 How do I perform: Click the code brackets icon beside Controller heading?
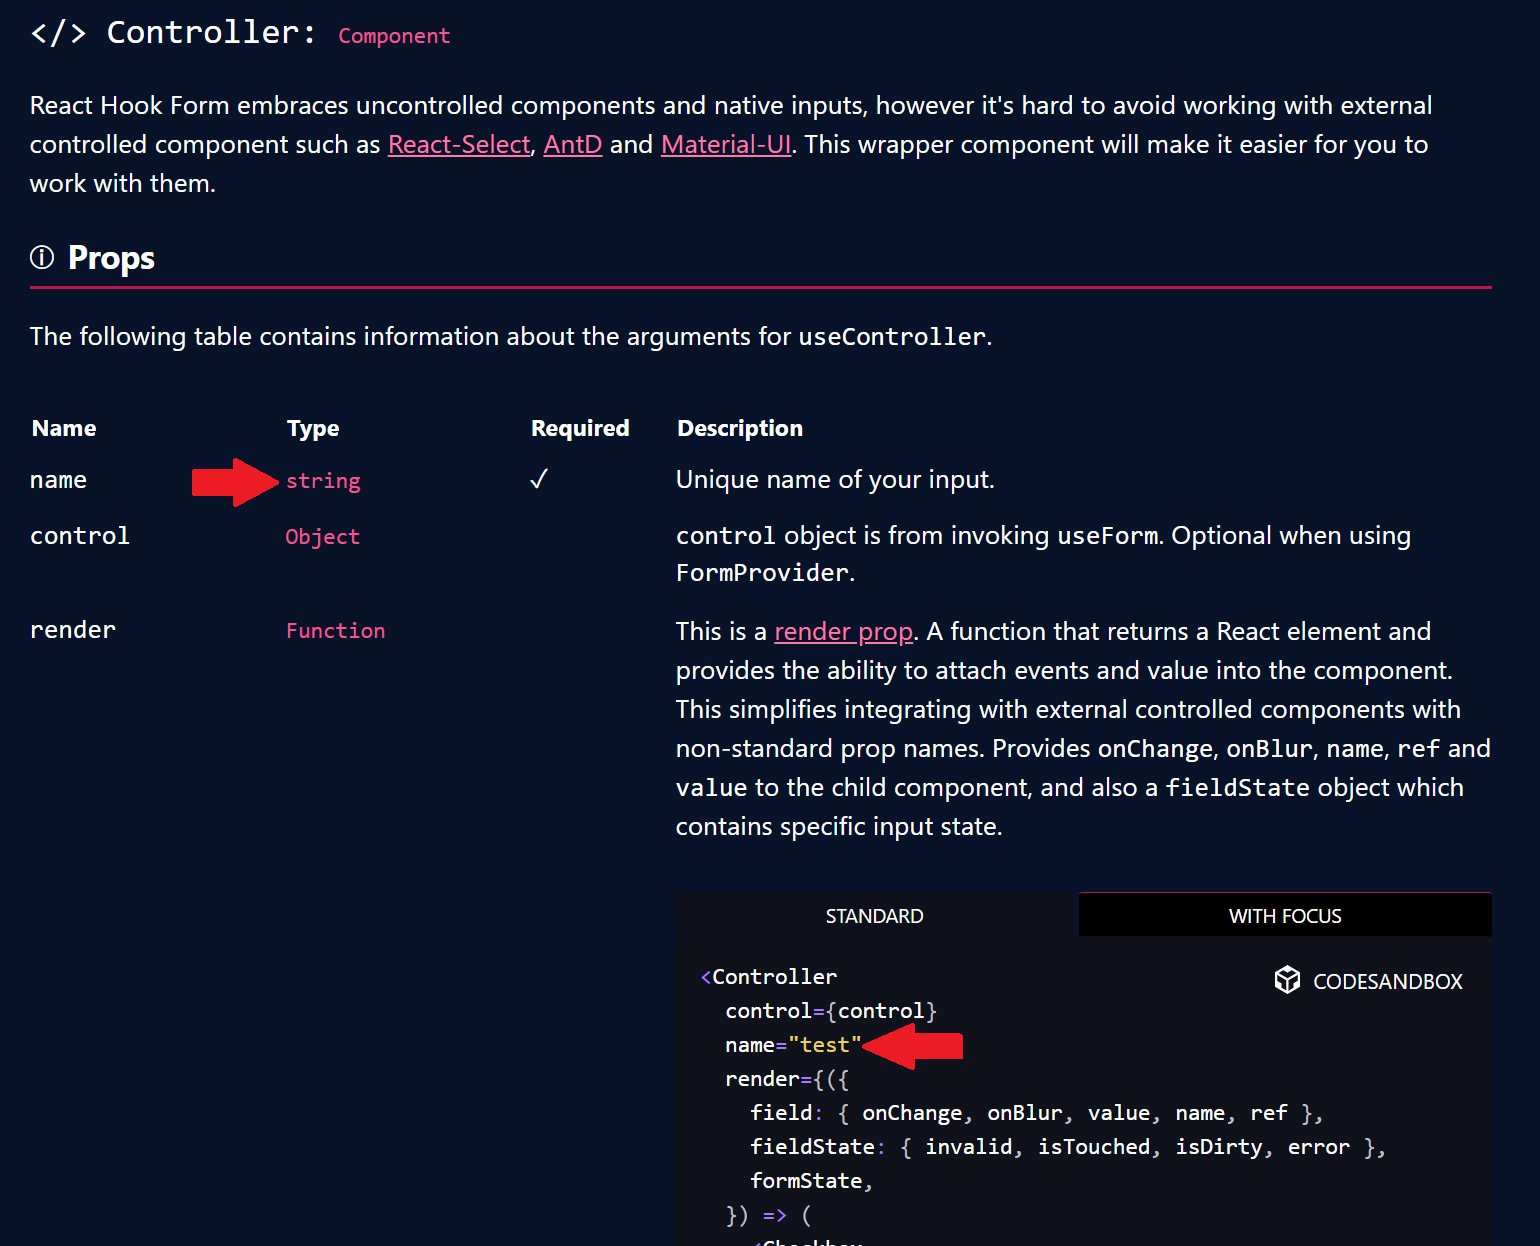coord(57,31)
